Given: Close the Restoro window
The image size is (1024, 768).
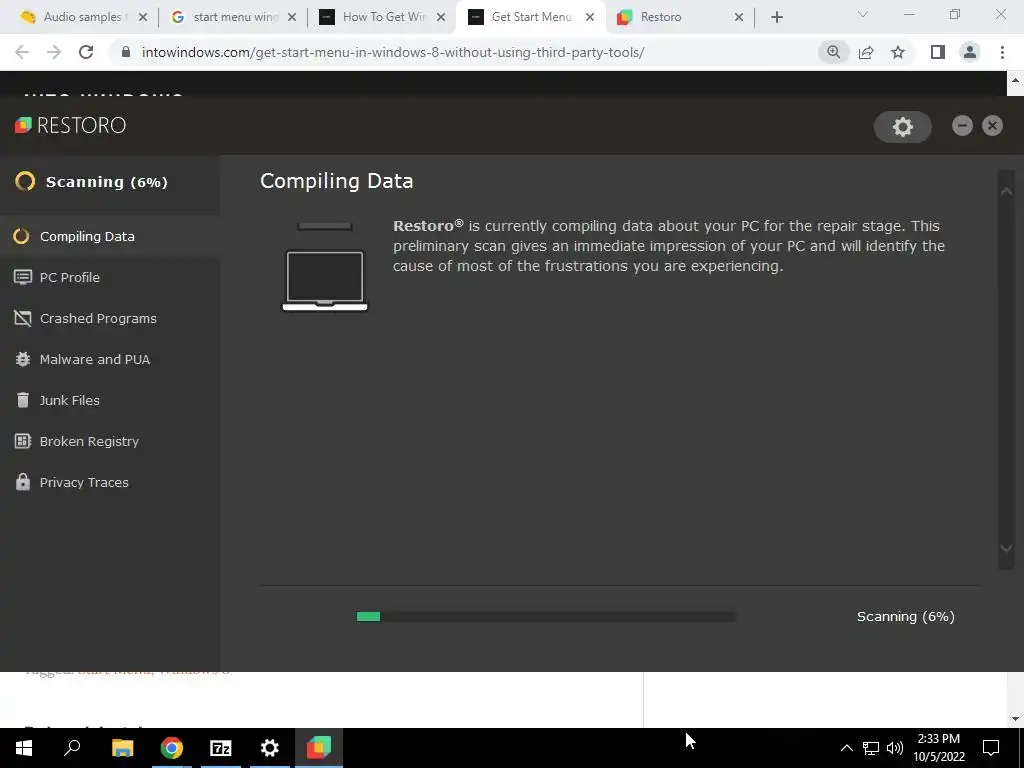Looking at the screenshot, I should pos(992,125).
